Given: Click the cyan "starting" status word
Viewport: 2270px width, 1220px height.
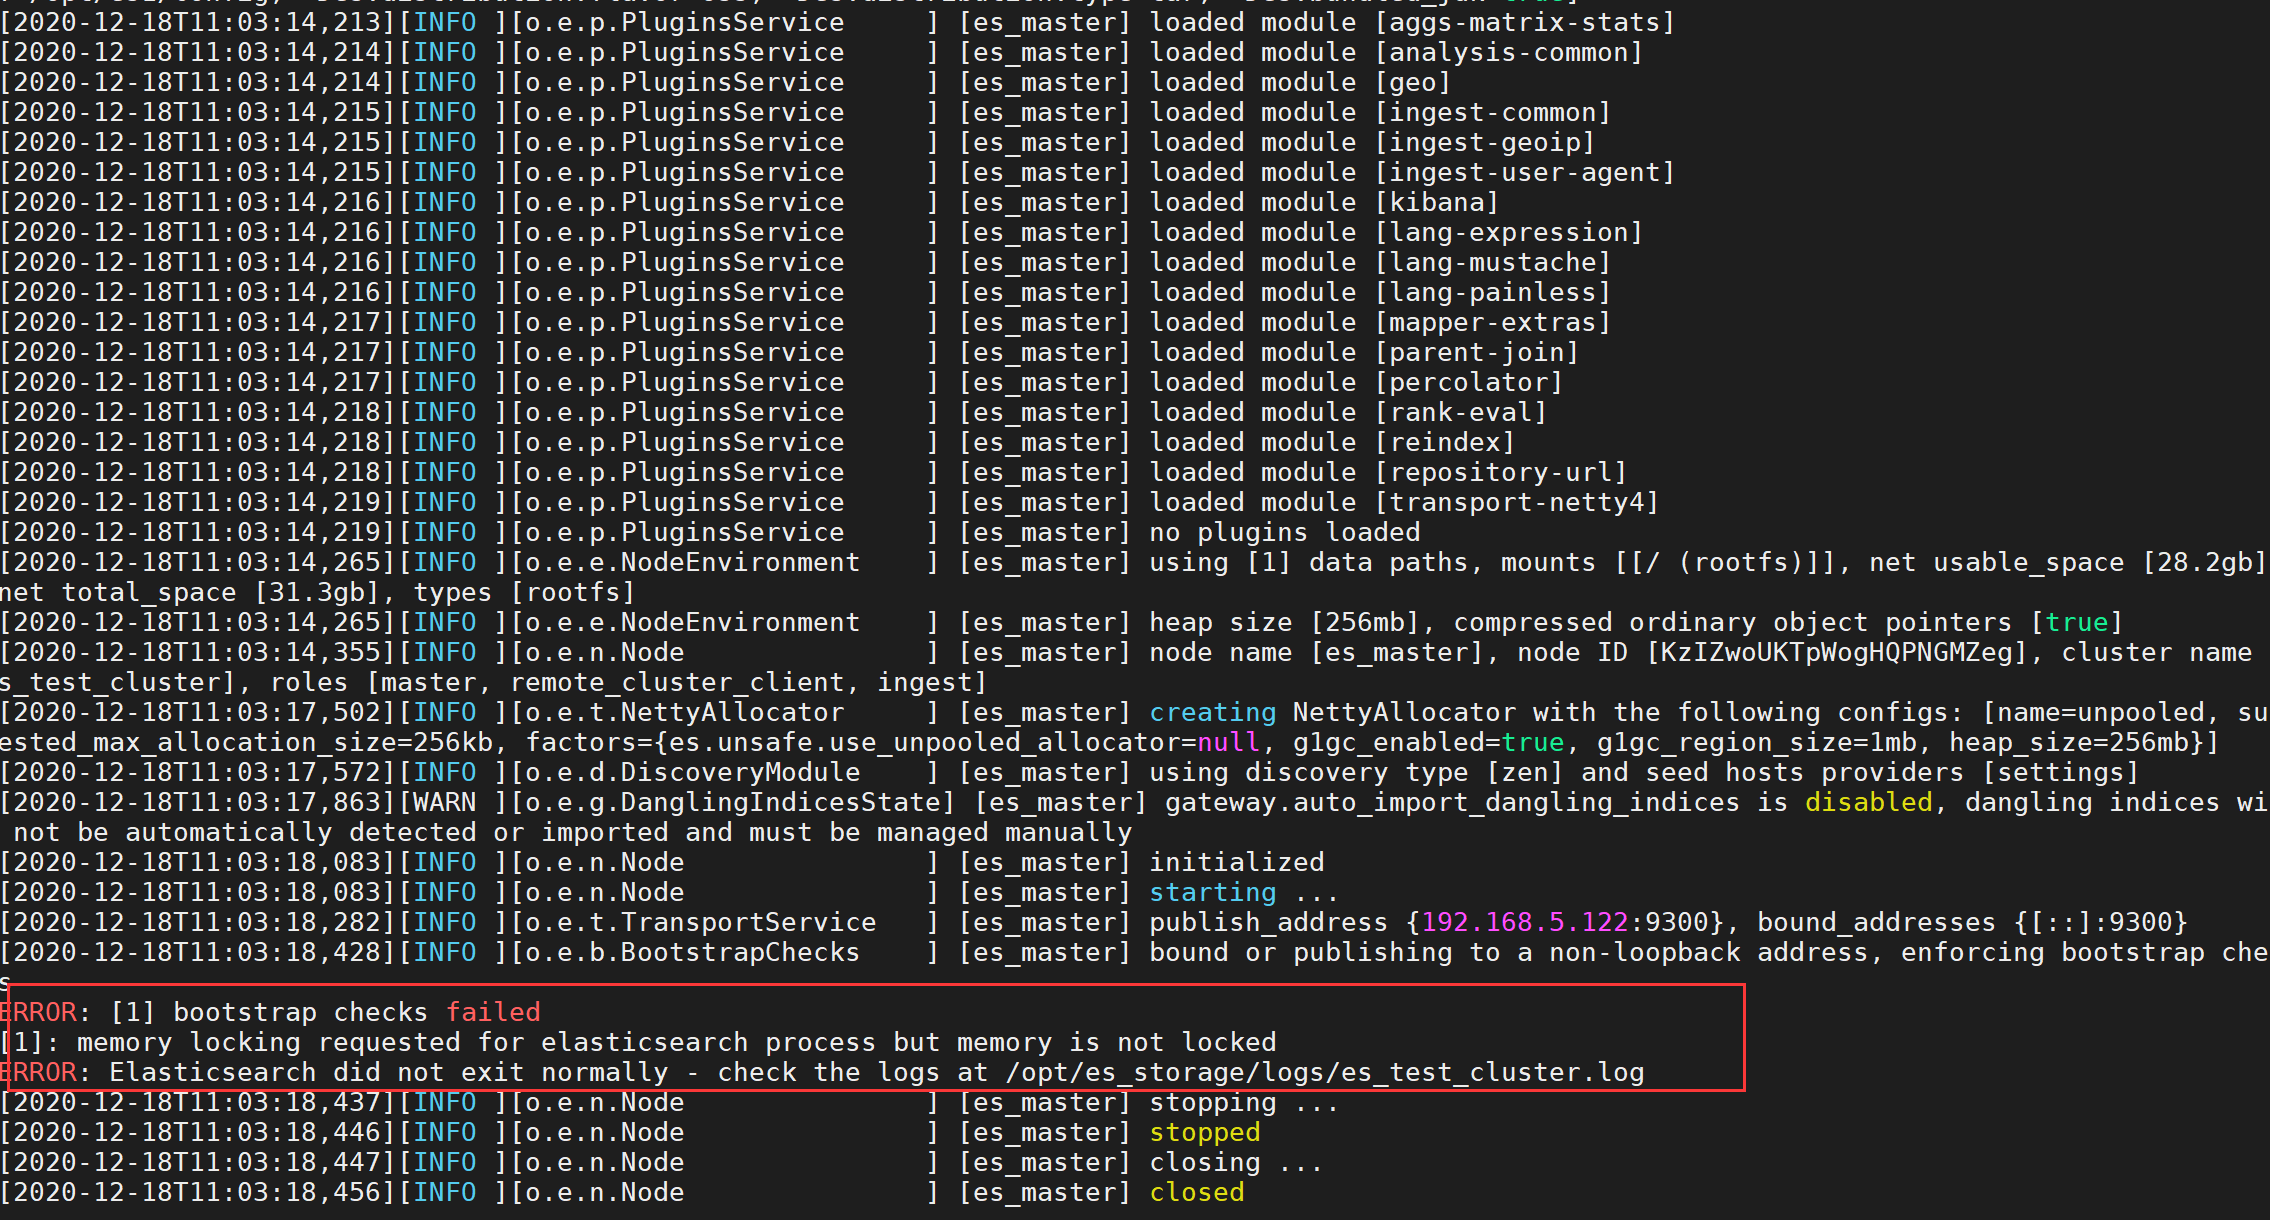Looking at the screenshot, I should 1213,892.
